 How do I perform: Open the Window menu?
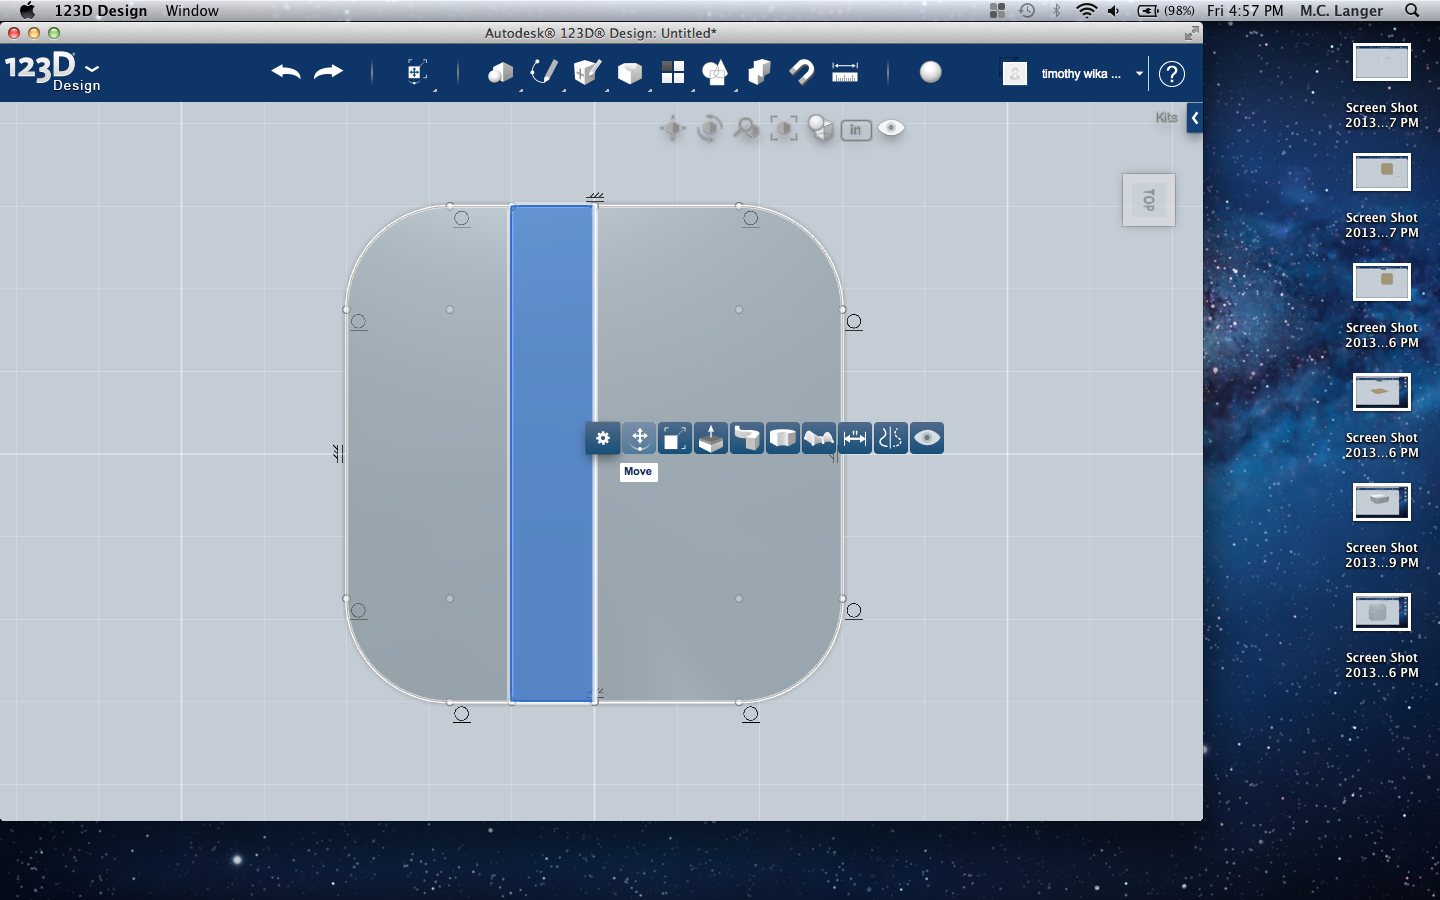click(x=192, y=11)
